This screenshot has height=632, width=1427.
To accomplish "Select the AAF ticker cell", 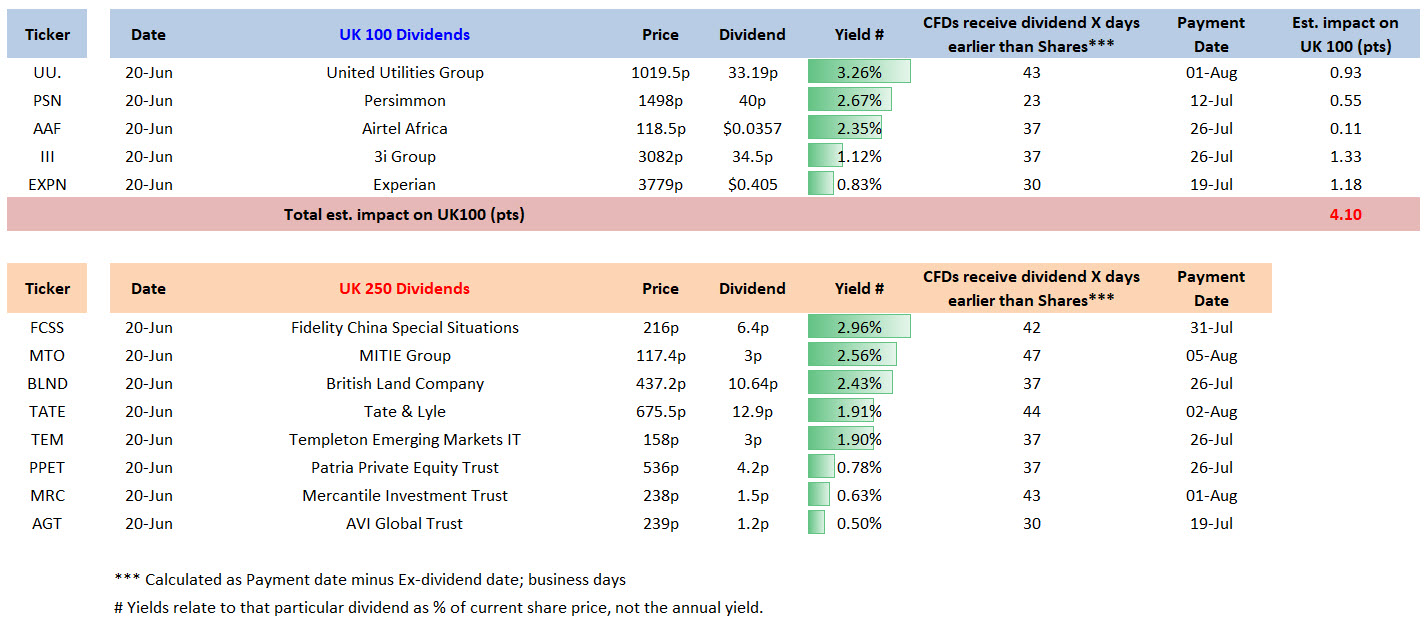I will point(47,129).
